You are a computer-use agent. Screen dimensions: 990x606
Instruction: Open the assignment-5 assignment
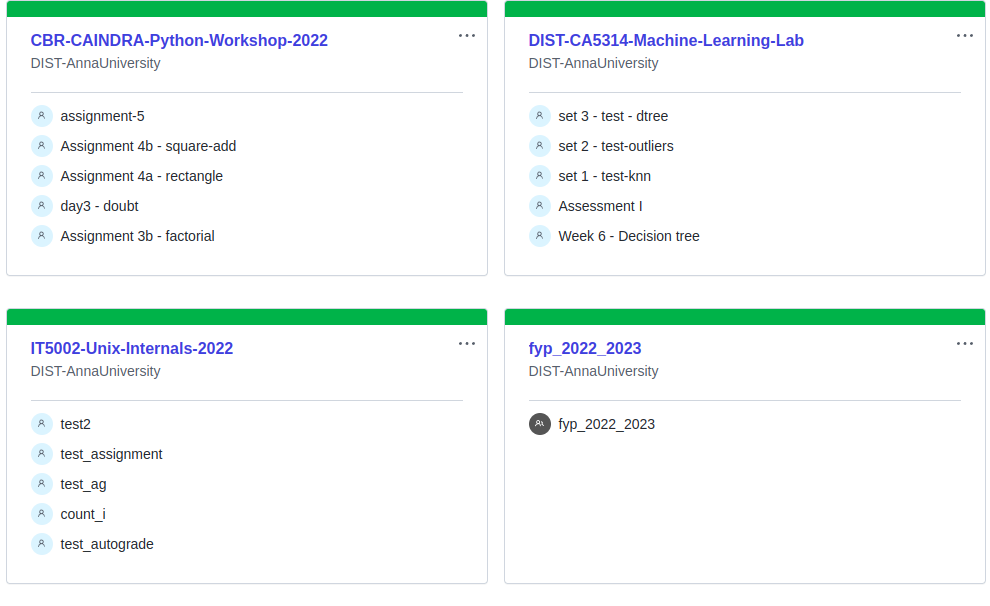point(102,116)
